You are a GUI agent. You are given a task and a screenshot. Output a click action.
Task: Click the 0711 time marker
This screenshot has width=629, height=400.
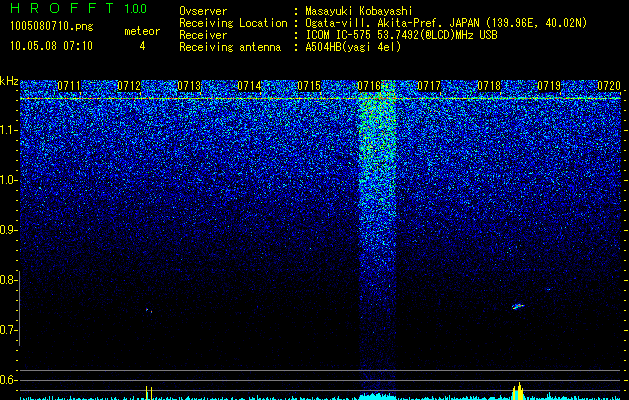(69, 86)
